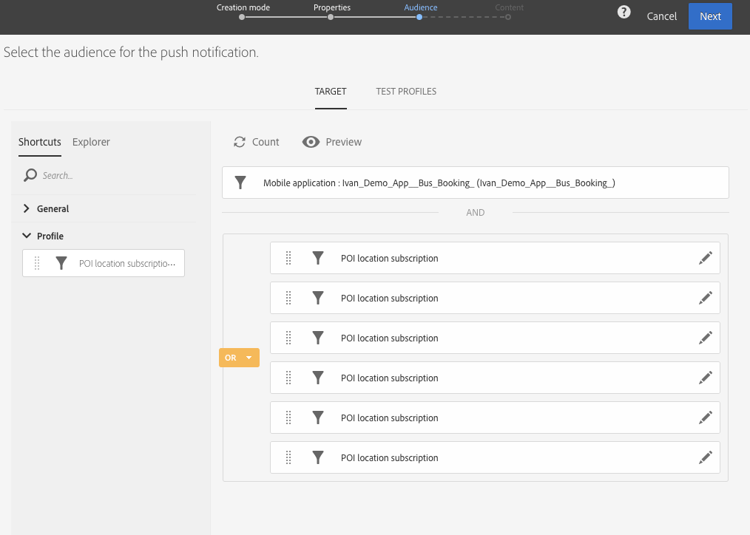
Task: Grab the sidebar POI filter drag handle
Action: pyautogui.click(x=37, y=263)
